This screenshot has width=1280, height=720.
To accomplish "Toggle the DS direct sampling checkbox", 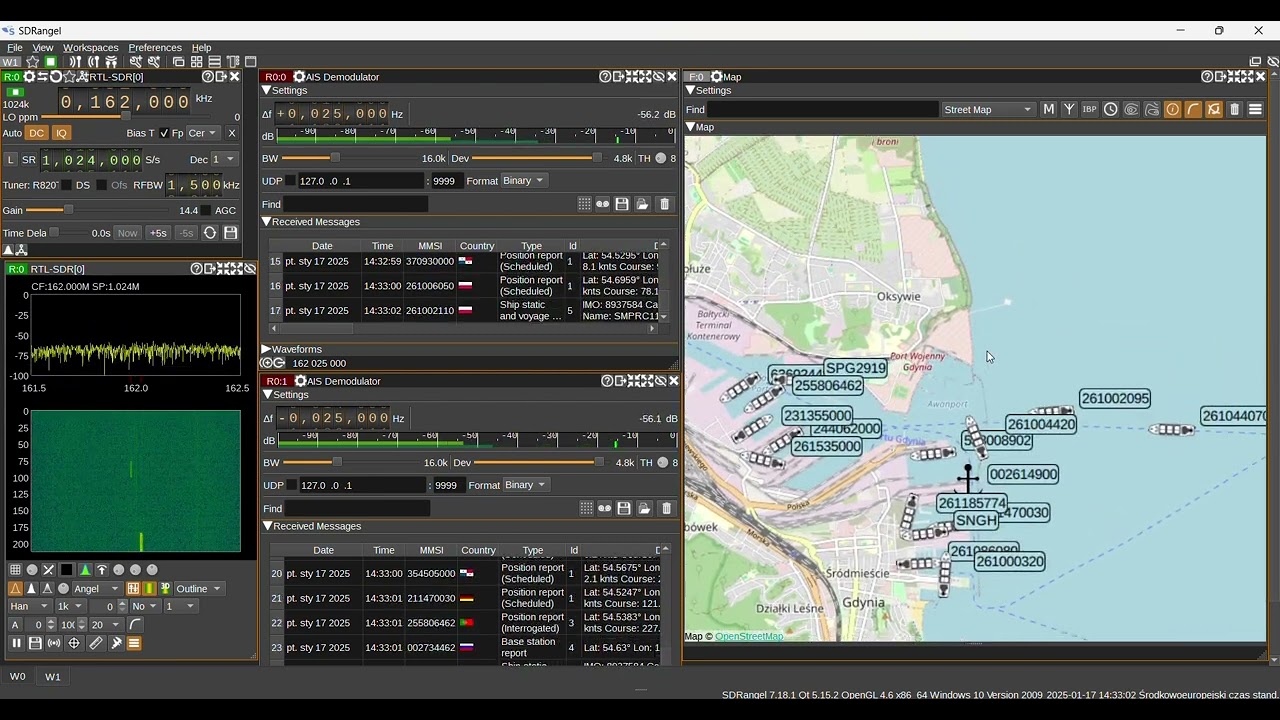I will (x=66, y=185).
